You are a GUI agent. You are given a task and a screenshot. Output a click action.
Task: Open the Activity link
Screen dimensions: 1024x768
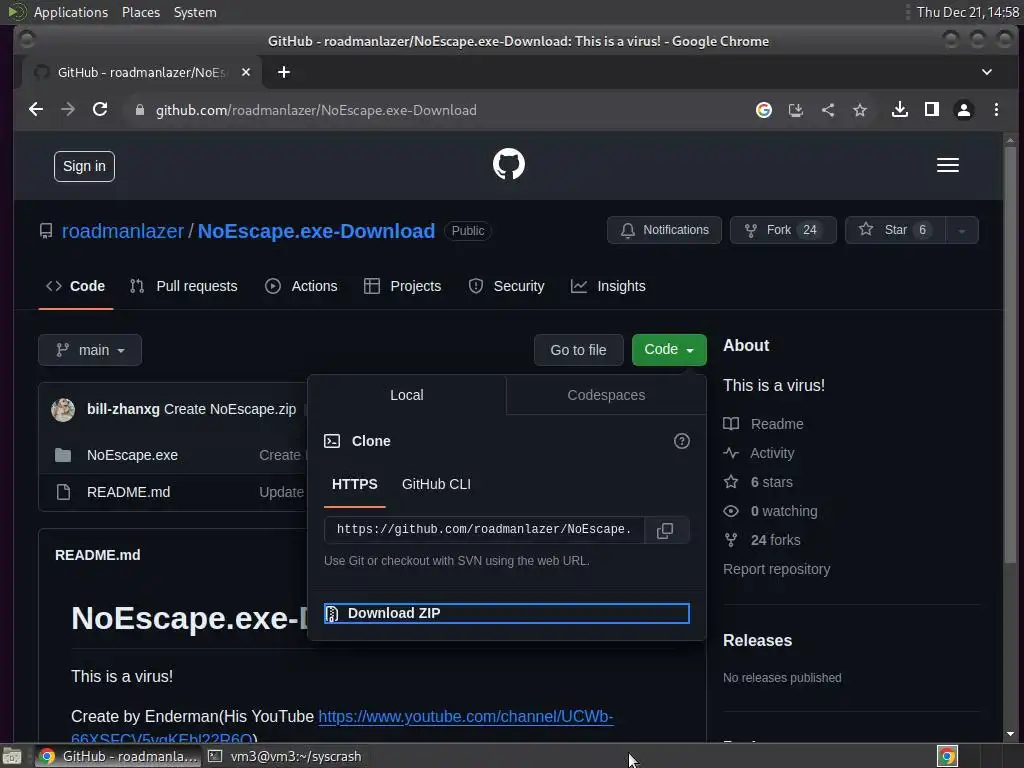point(759,453)
